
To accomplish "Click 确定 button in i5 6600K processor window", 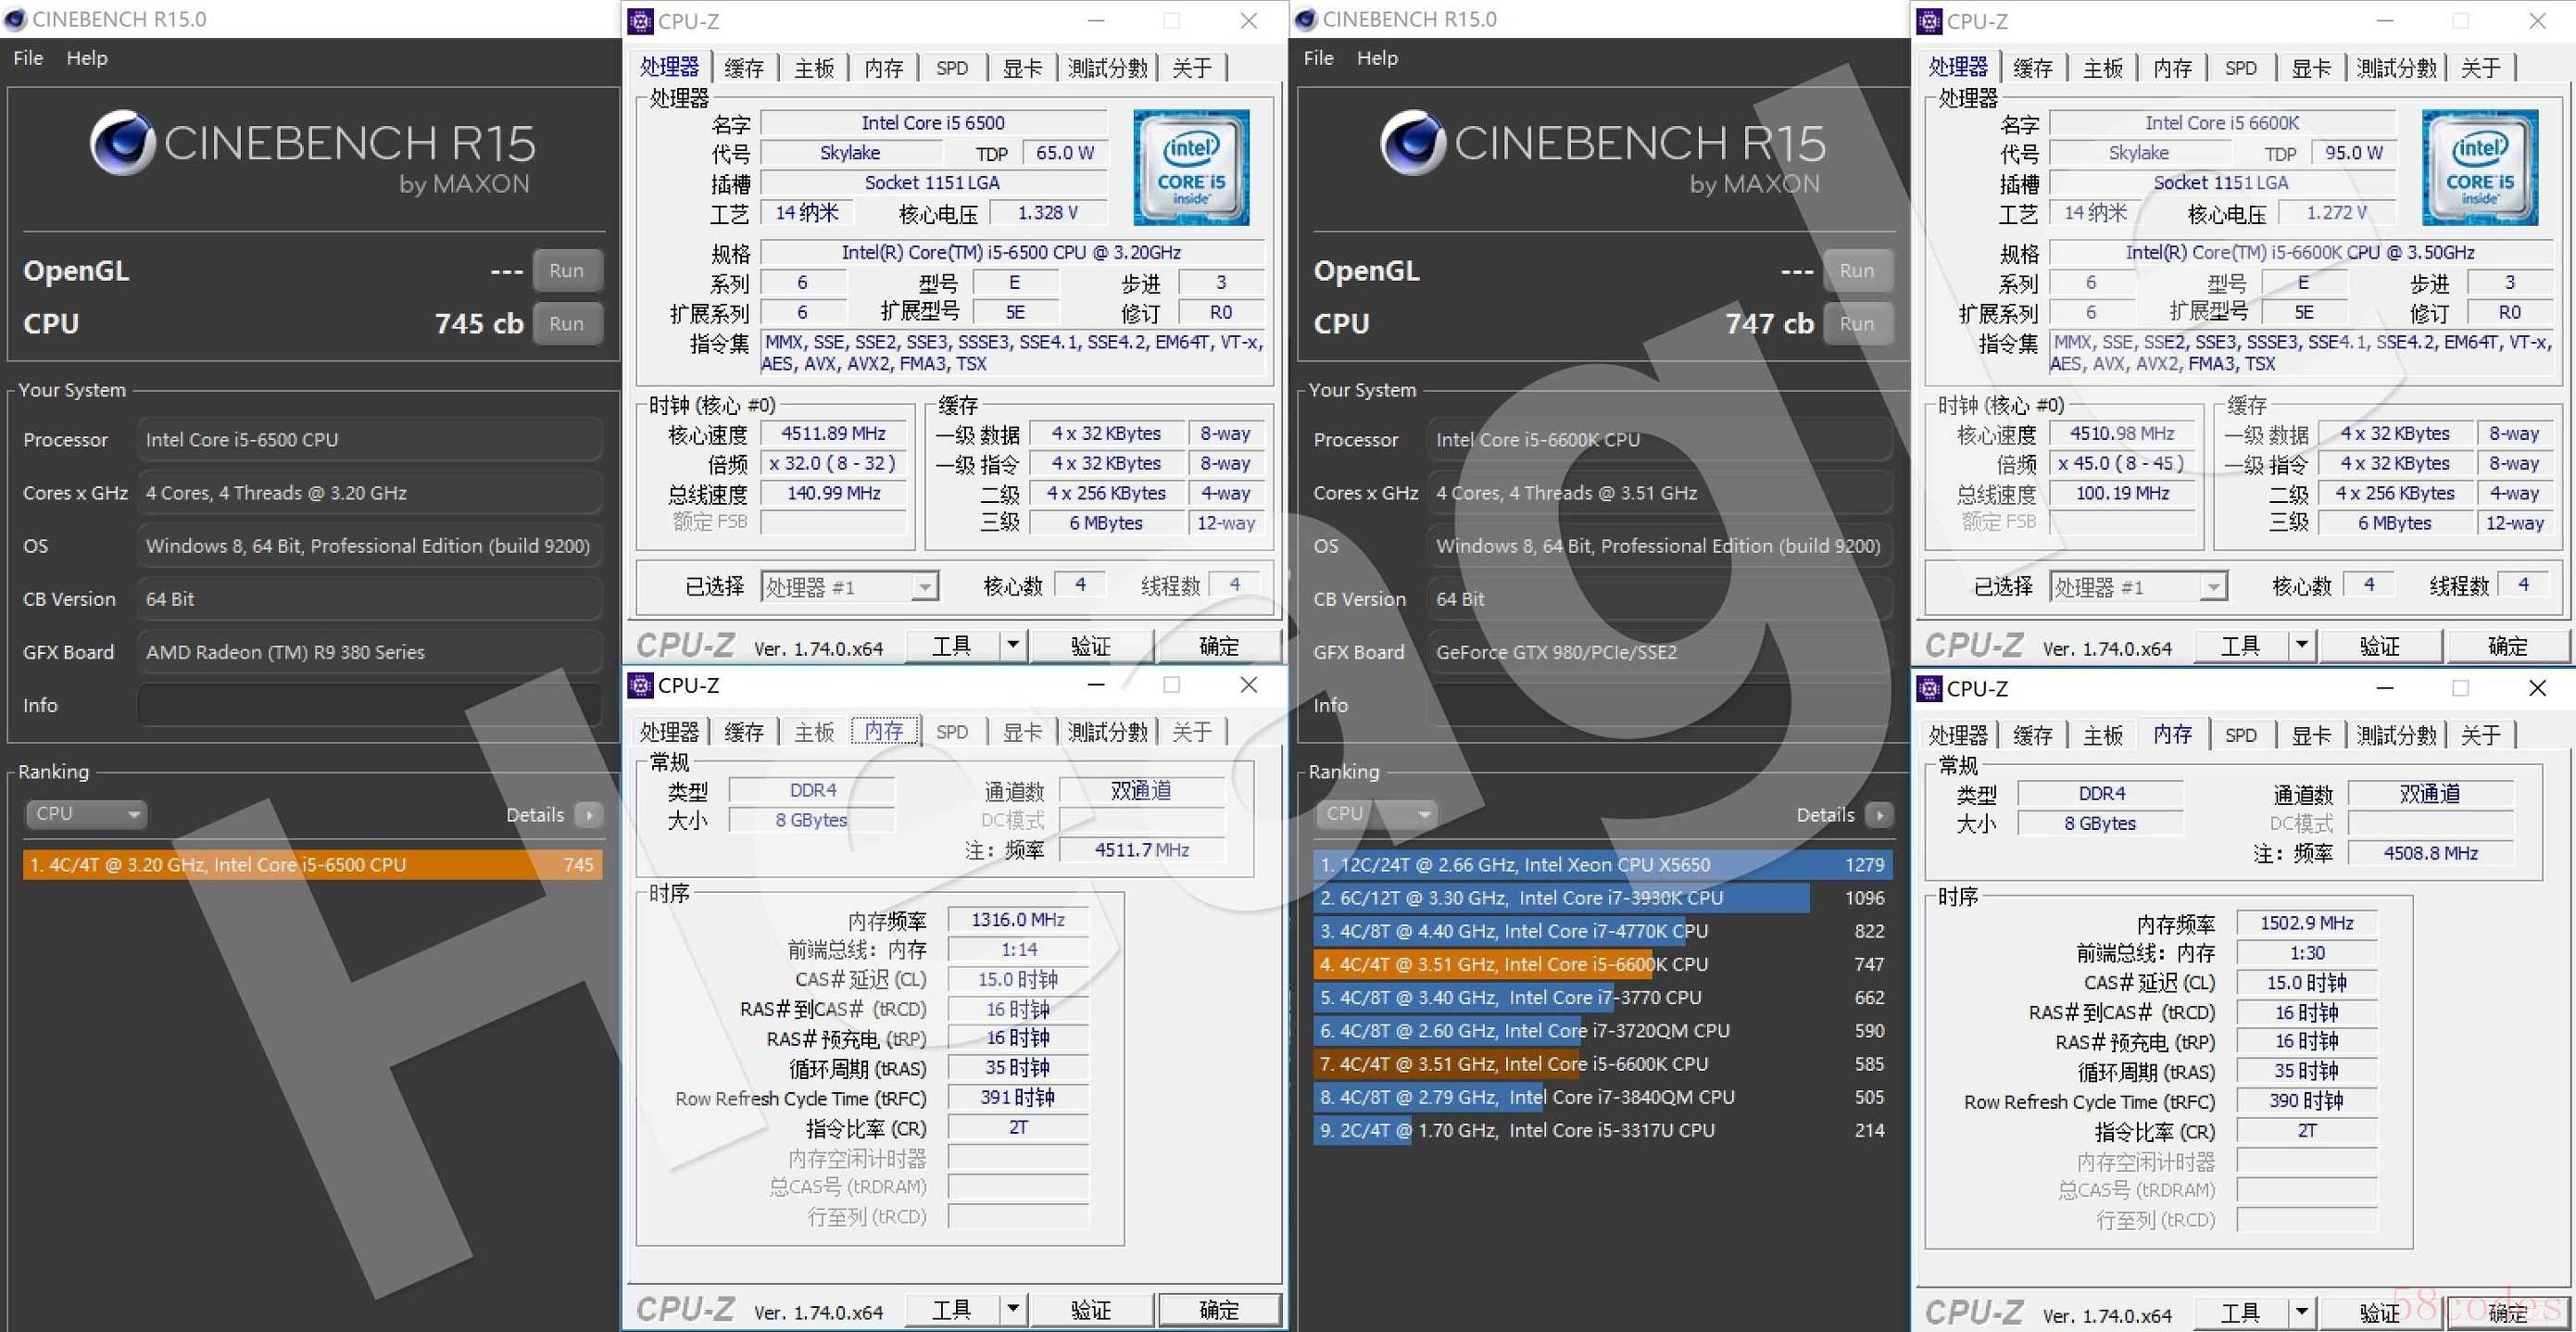I will tap(2508, 646).
